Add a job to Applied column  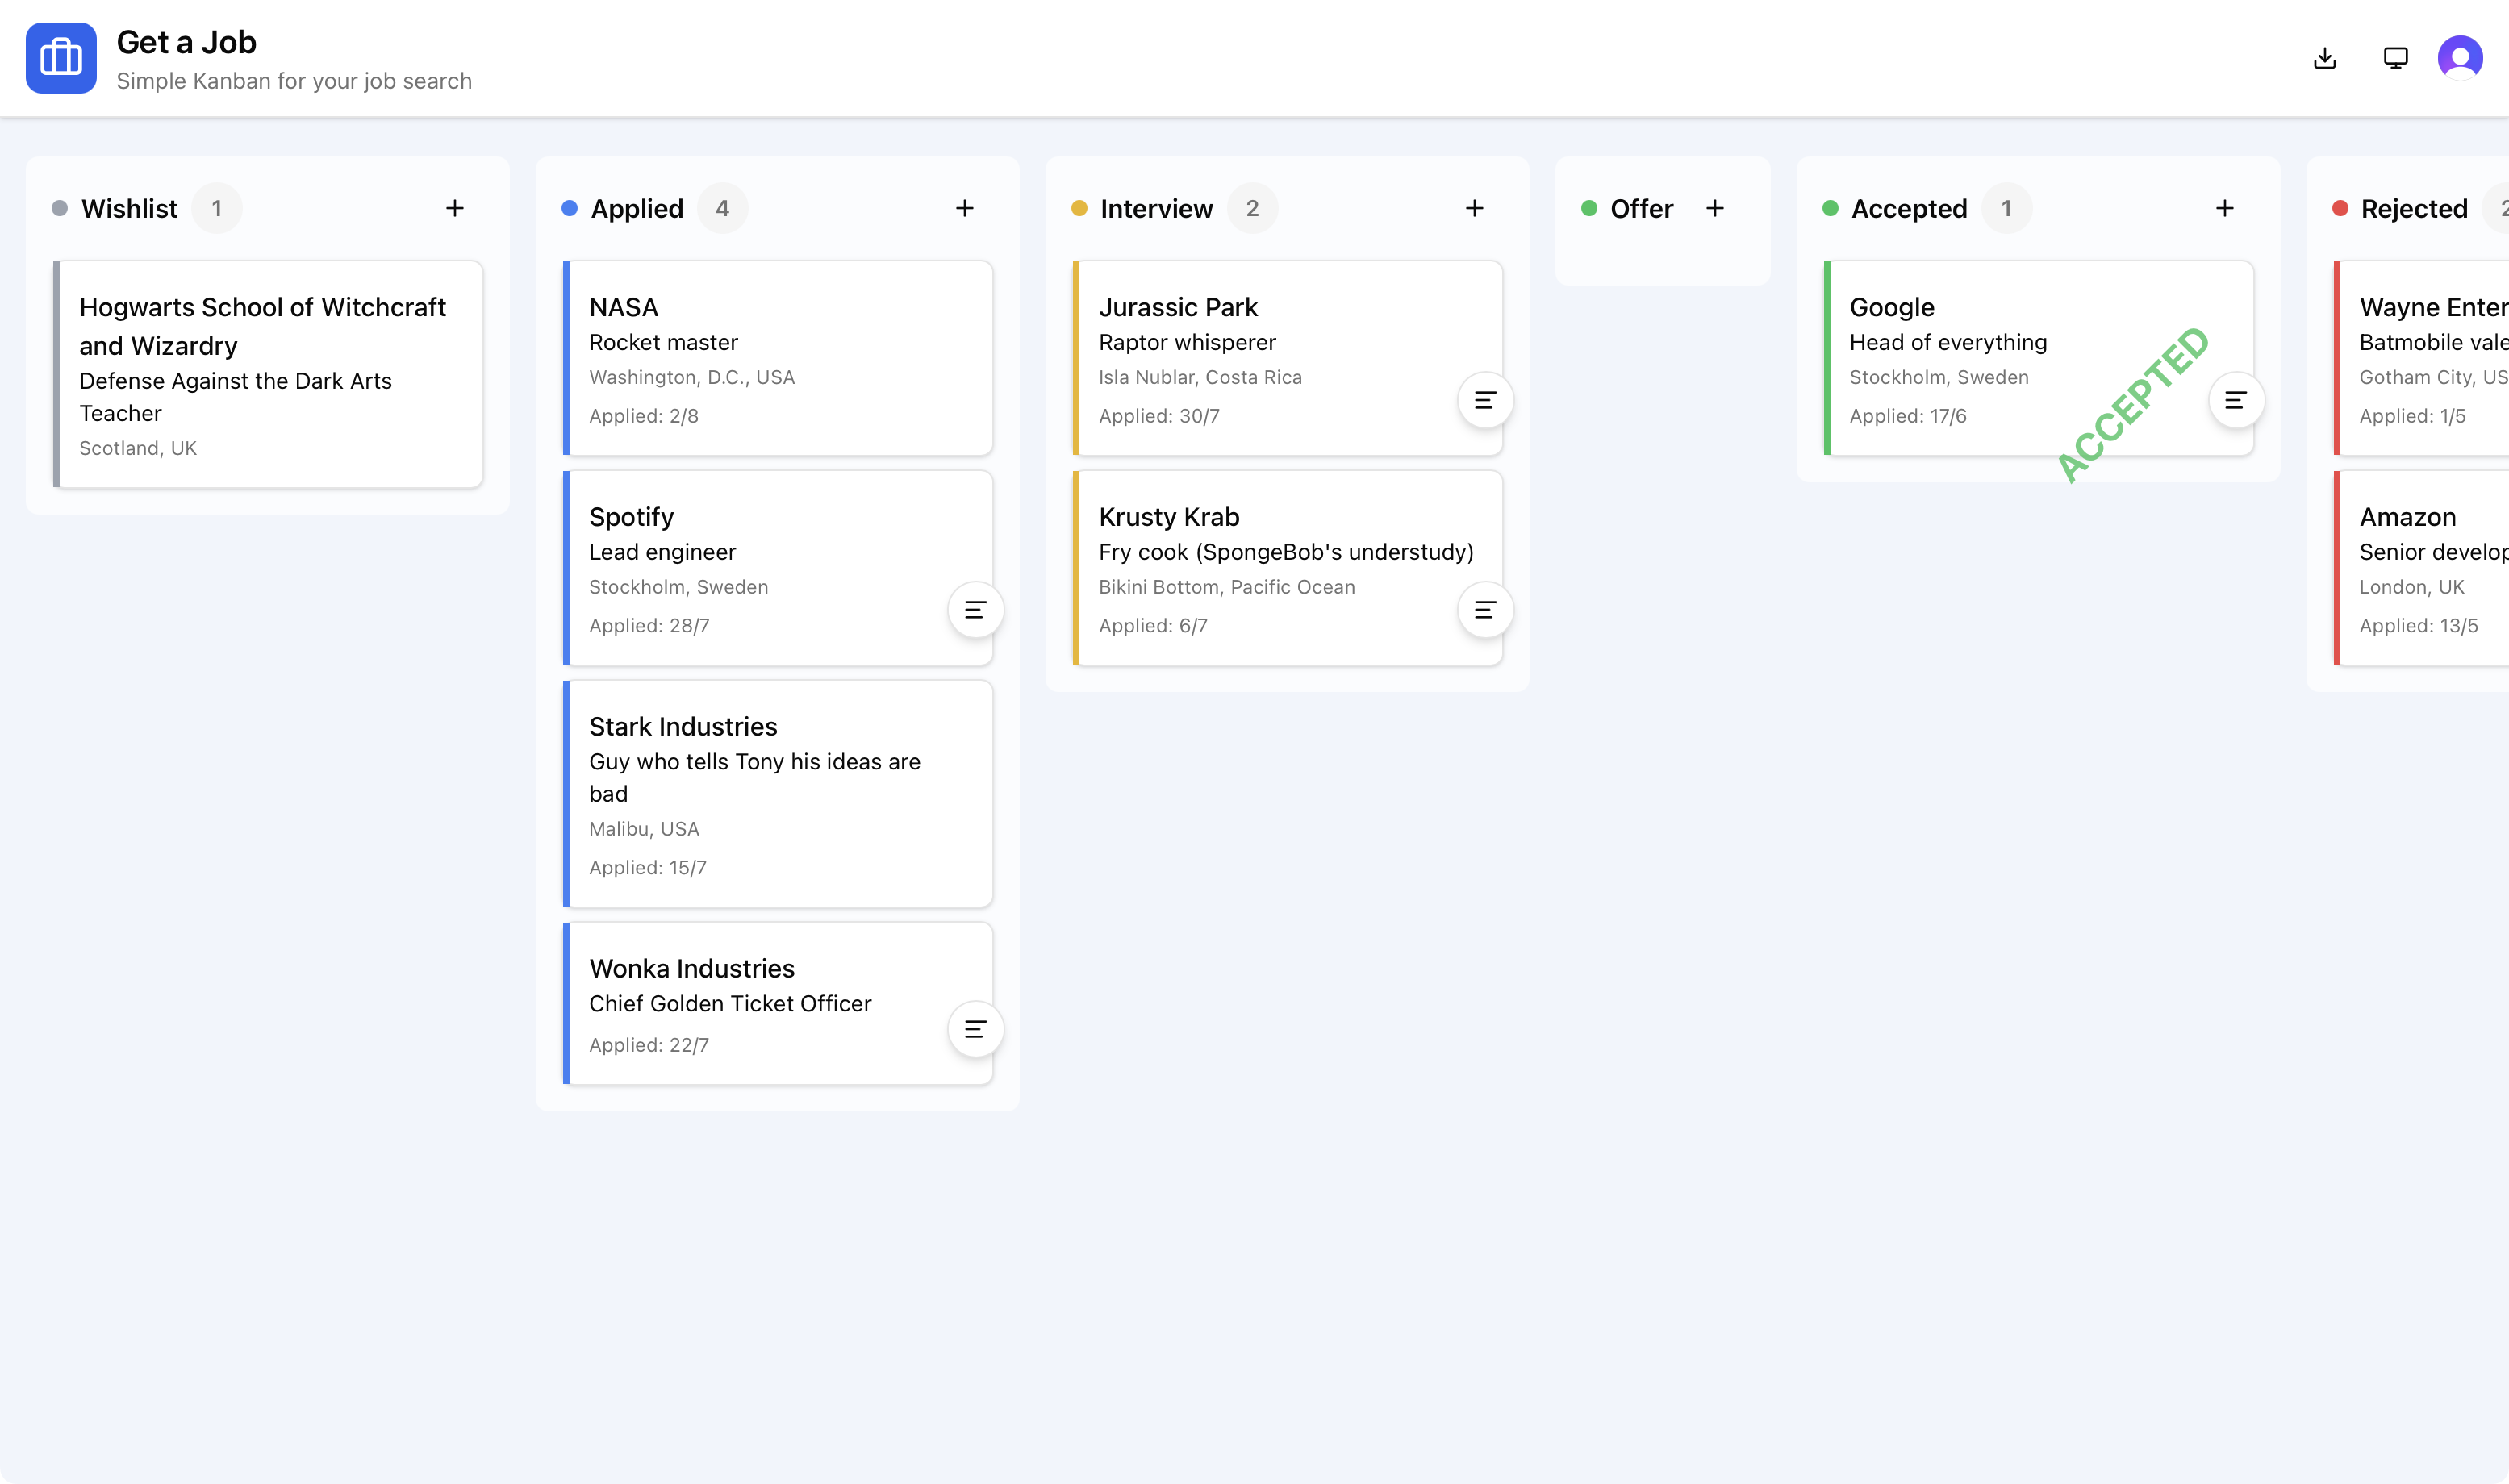(x=965, y=208)
